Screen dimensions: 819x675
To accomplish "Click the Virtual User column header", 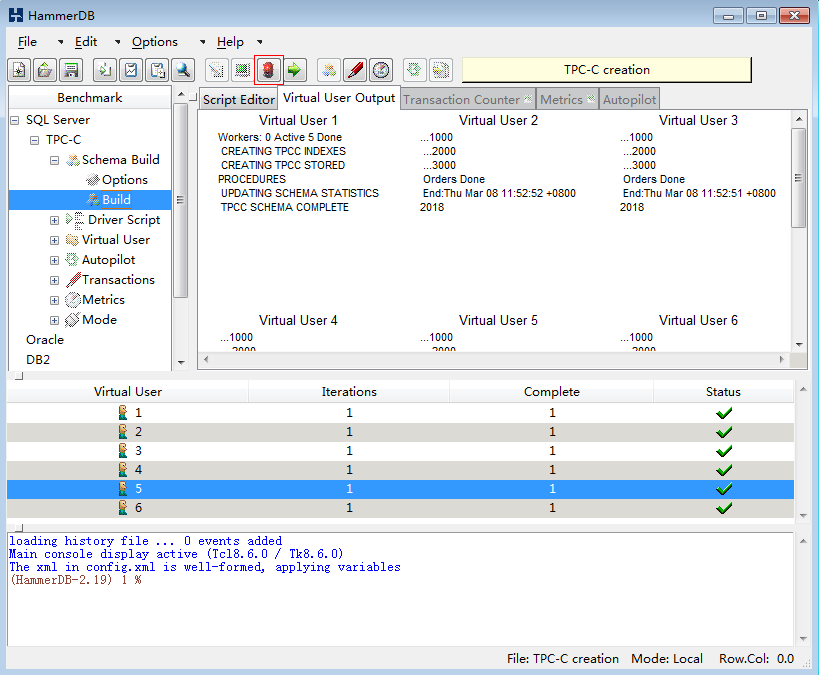I will pos(127,392).
